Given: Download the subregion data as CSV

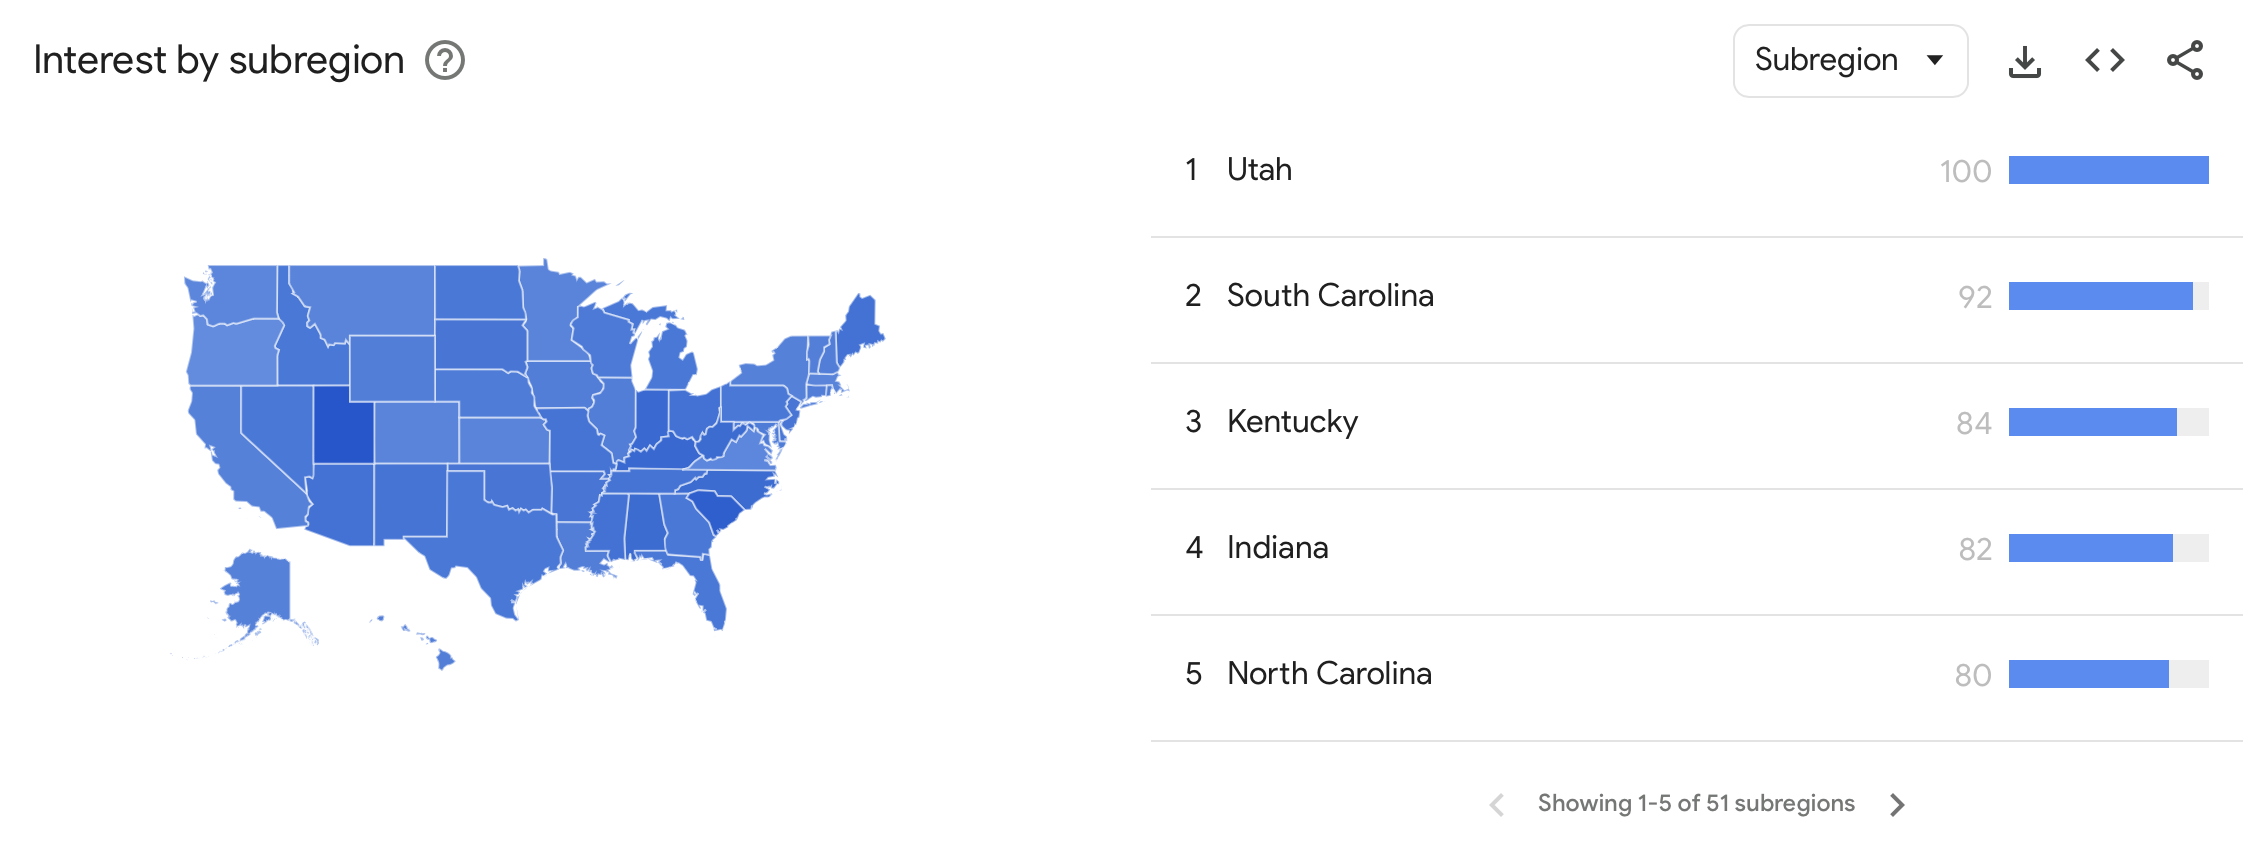Looking at the screenshot, I should (x=2025, y=61).
